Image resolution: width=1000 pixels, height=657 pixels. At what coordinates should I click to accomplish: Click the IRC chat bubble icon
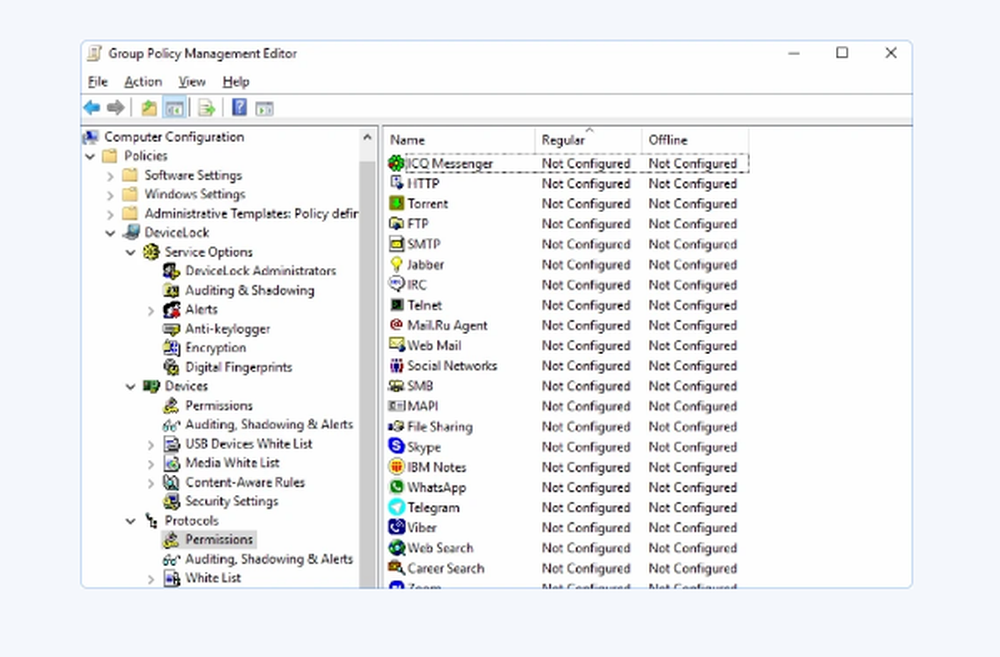[x=397, y=284]
